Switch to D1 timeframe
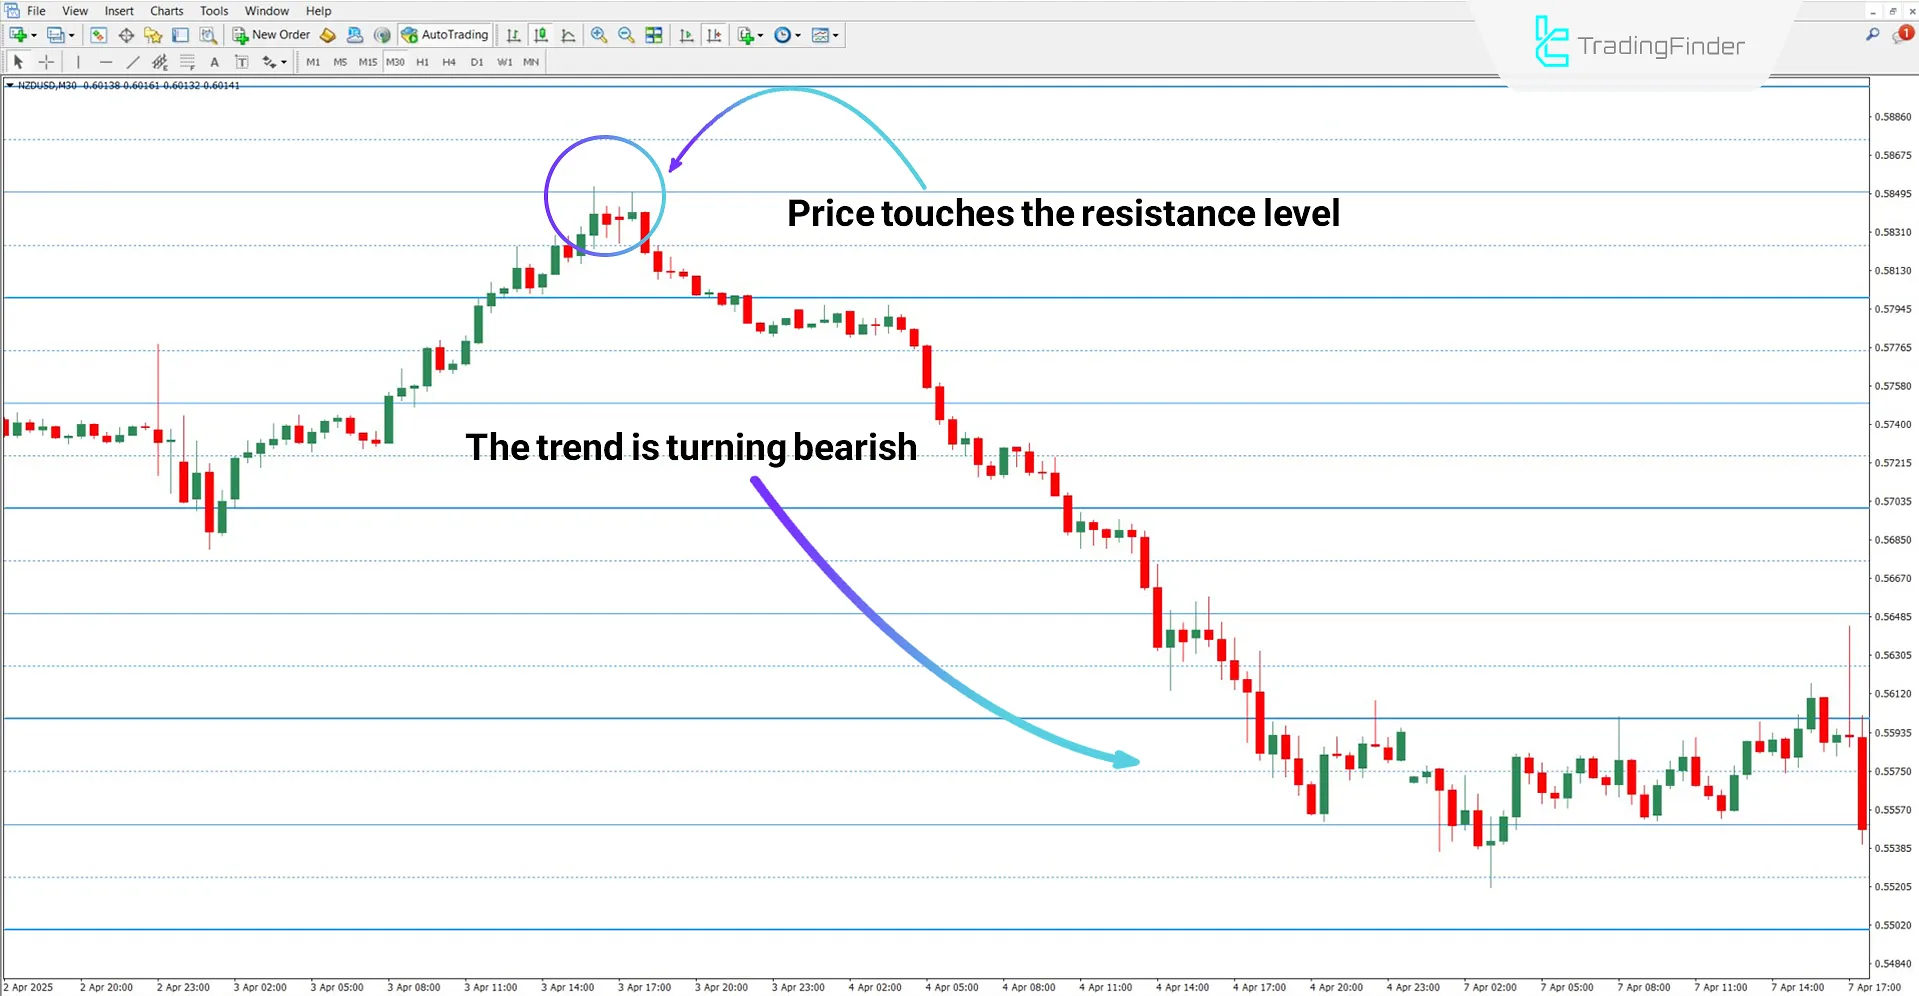Screen dimensions: 1919x996 tap(477, 62)
